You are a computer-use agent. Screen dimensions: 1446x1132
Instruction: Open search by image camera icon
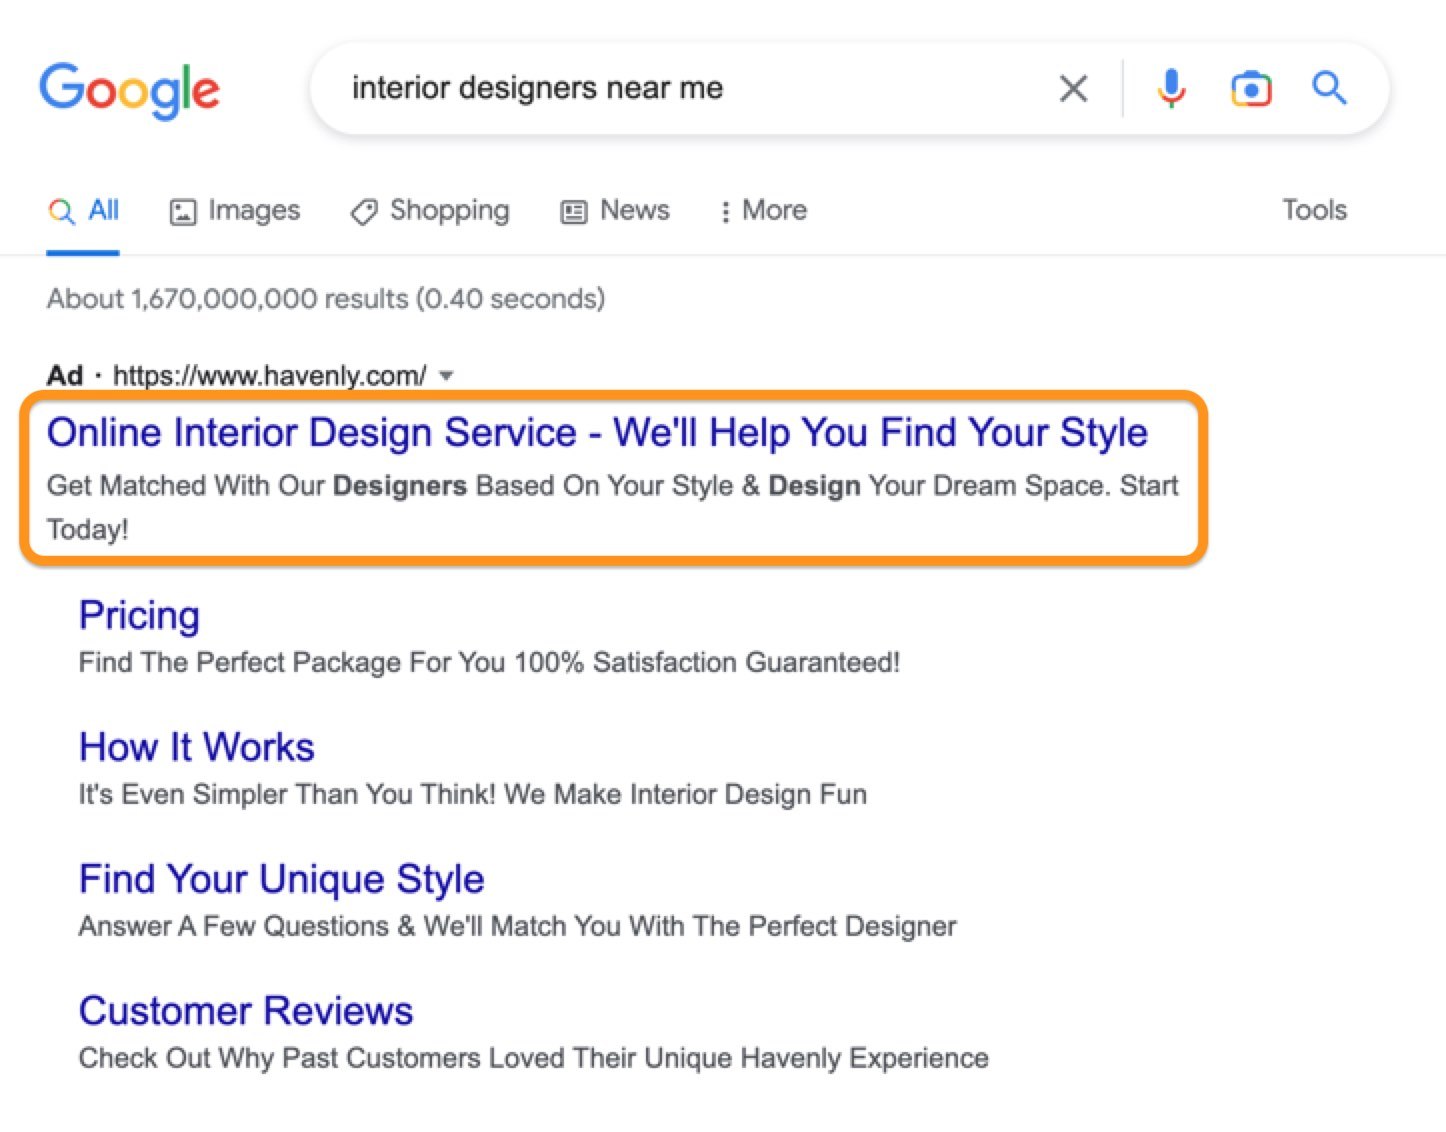[x=1250, y=89]
